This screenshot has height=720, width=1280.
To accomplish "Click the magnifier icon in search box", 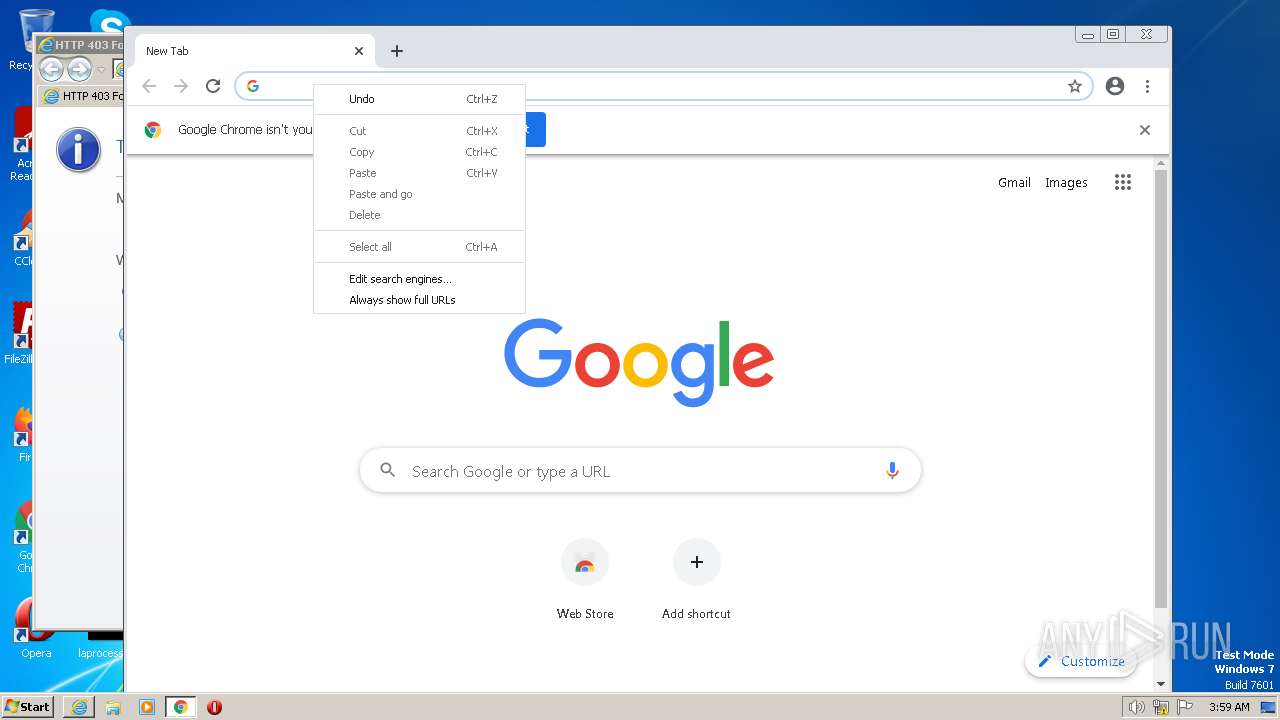I will coord(388,470).
